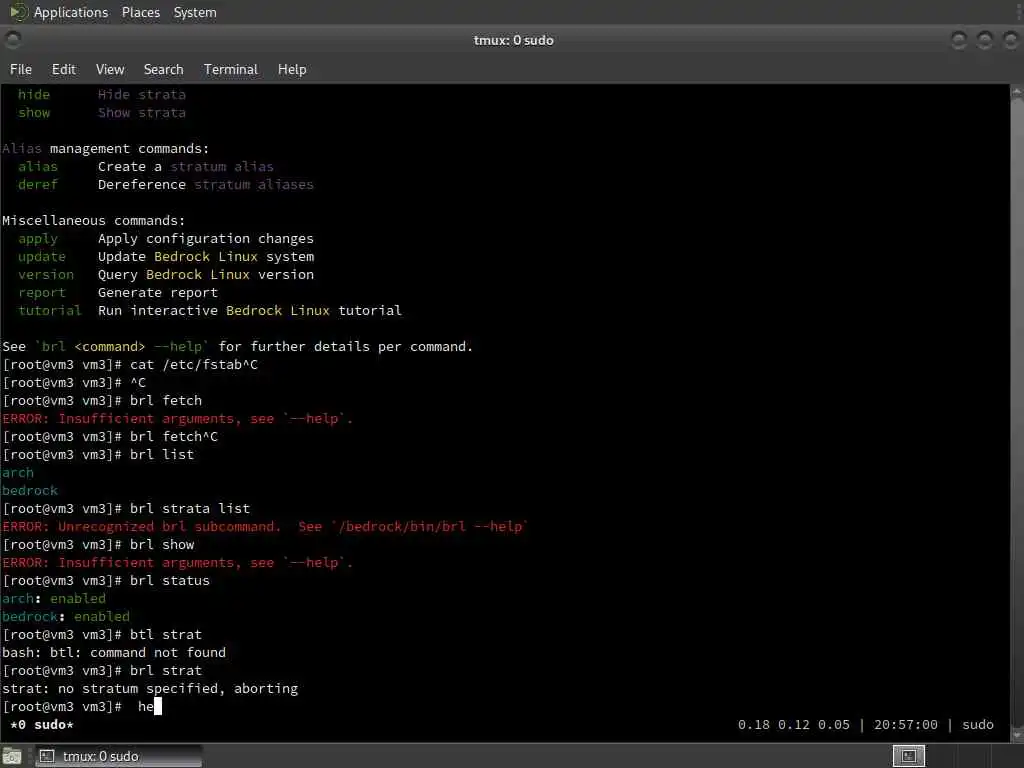Open the Edit menu

63,69
